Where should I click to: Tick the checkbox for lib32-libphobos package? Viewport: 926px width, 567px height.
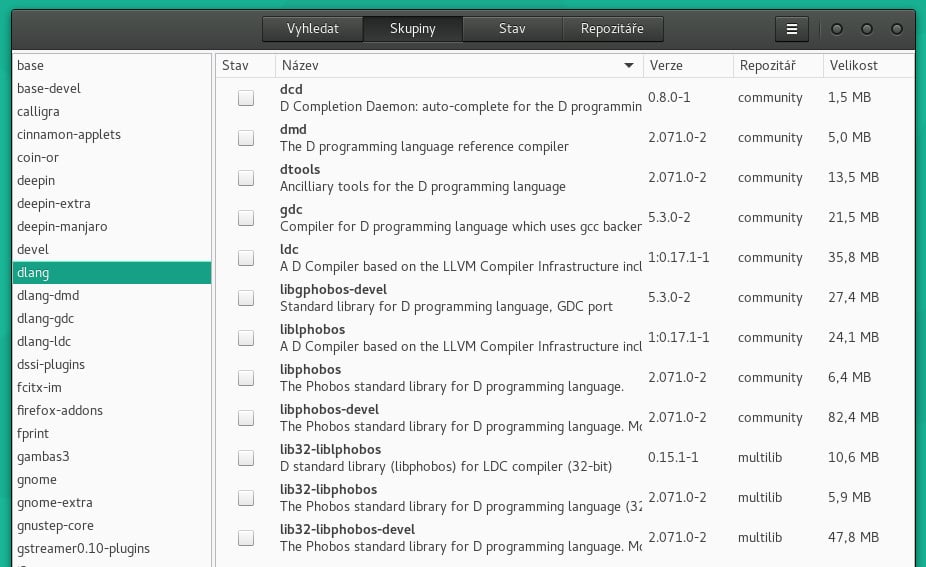tap(246, 498)
